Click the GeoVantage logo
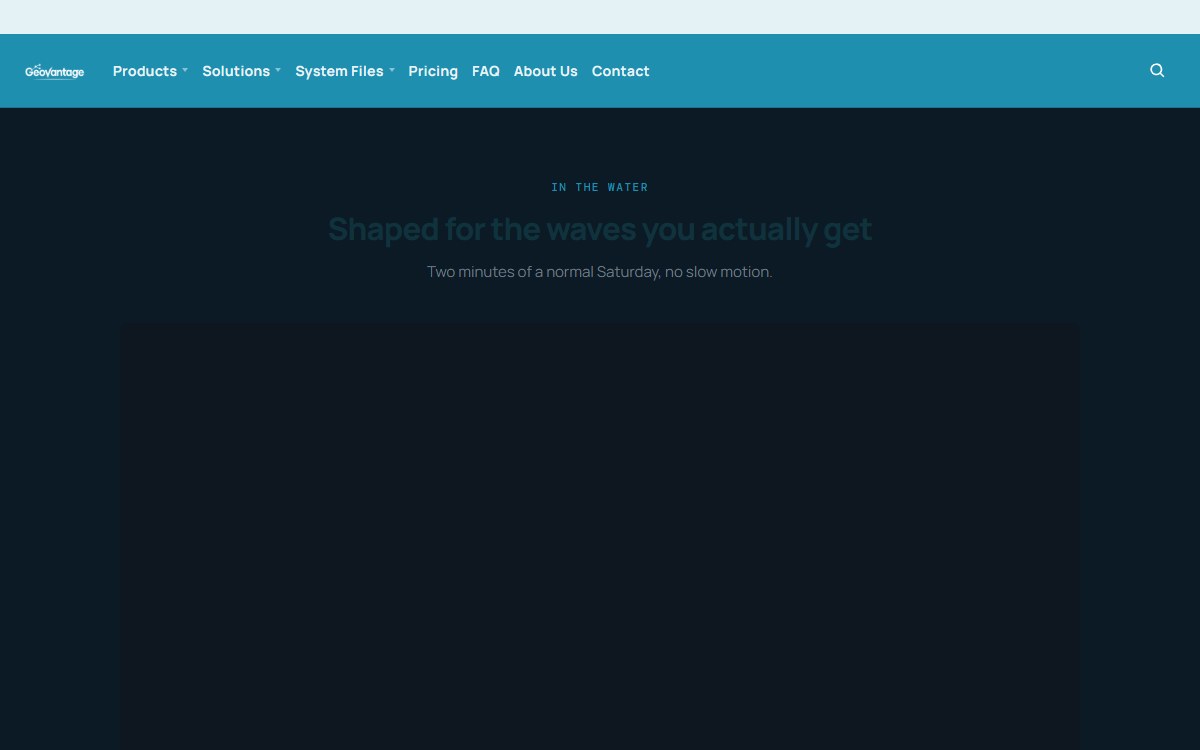 coord(55,71)
